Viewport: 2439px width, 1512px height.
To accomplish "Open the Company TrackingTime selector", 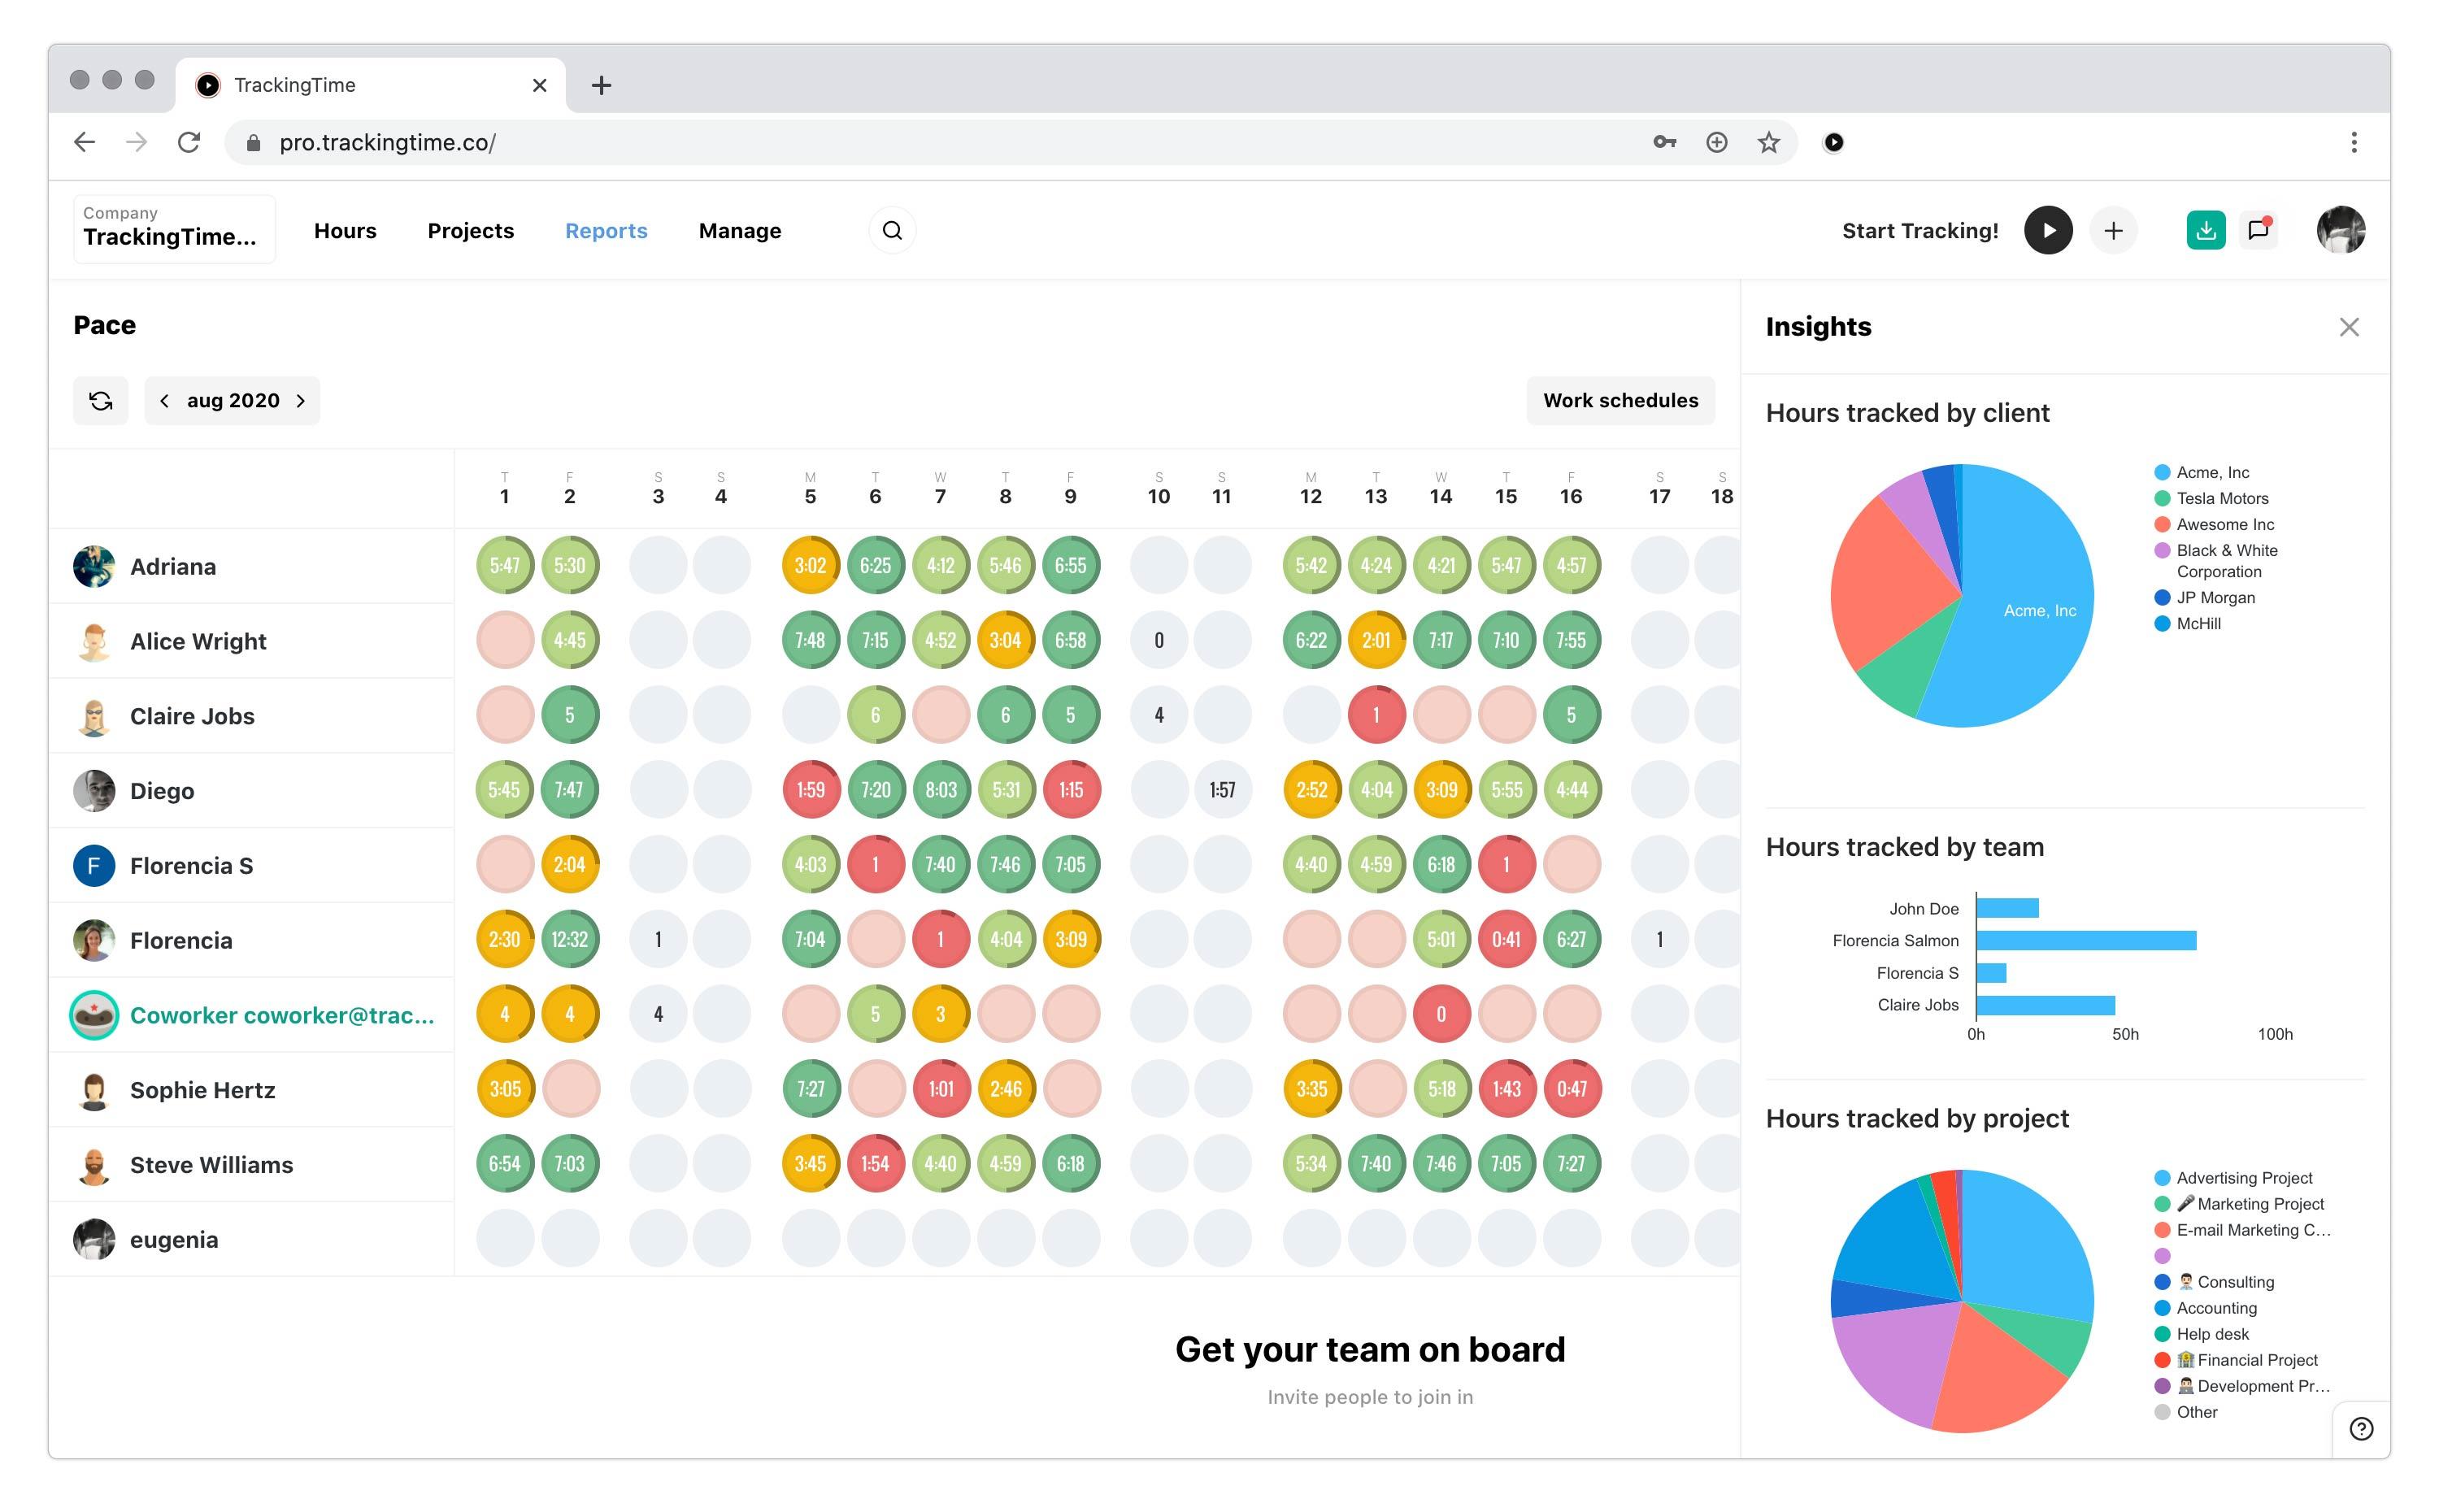I will click(174, 229).
